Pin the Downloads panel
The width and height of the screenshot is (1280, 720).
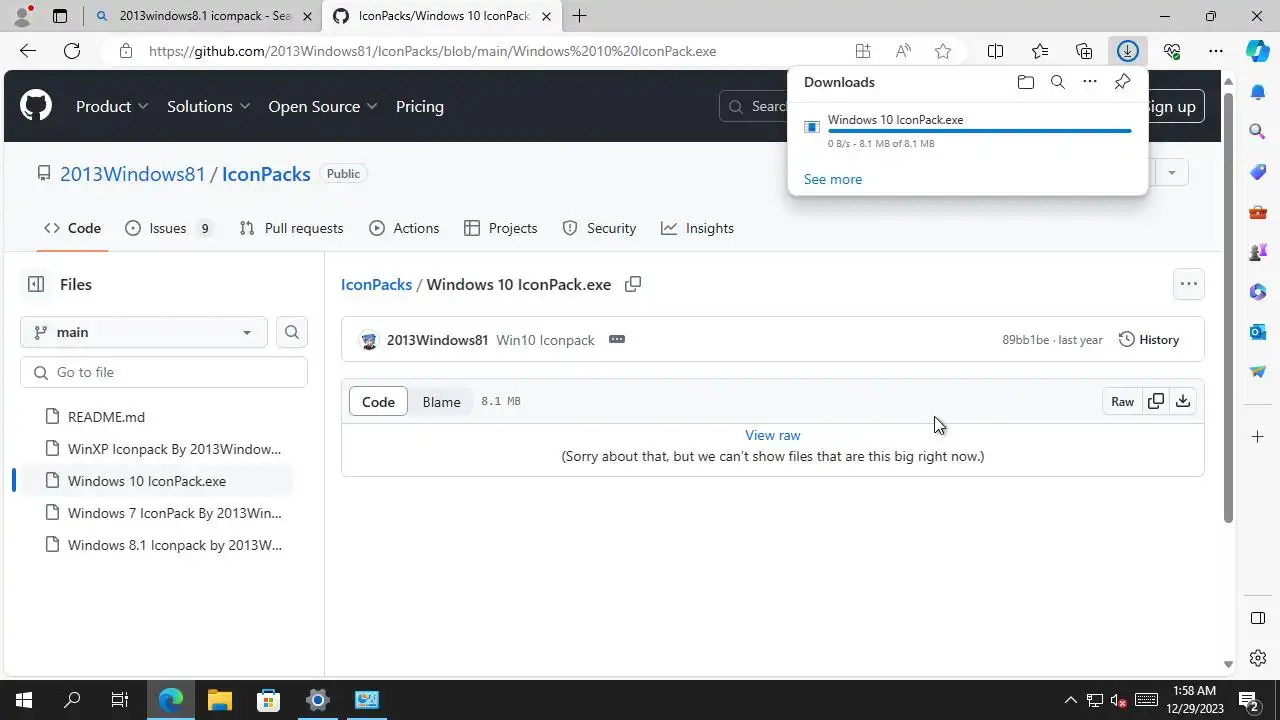tap(1122, 82)
